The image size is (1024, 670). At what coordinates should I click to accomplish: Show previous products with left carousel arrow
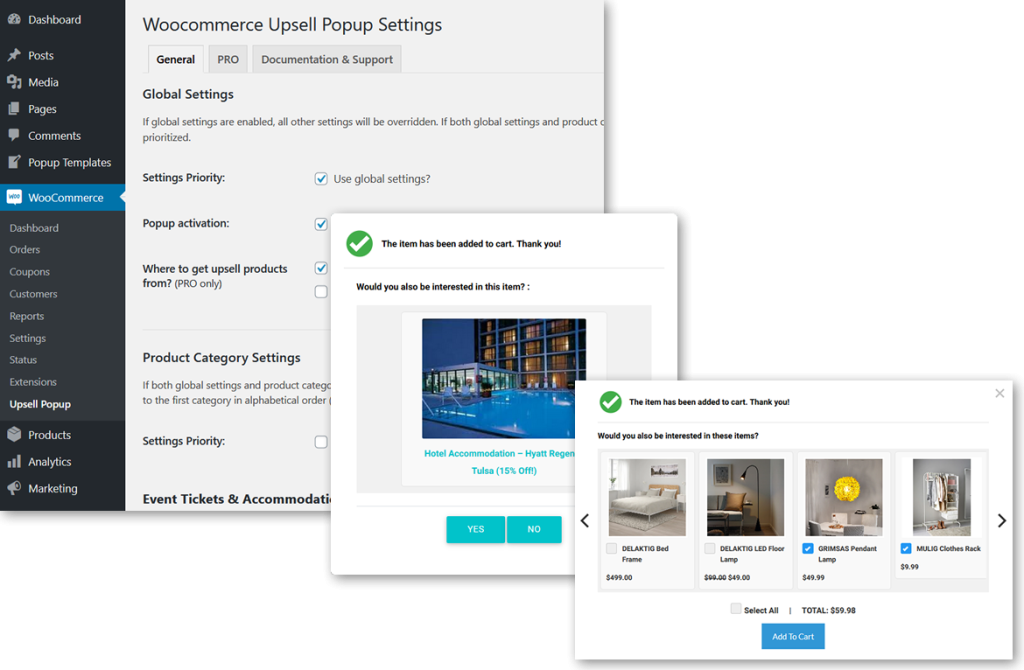pyautogui.click(x=585, y=520)
